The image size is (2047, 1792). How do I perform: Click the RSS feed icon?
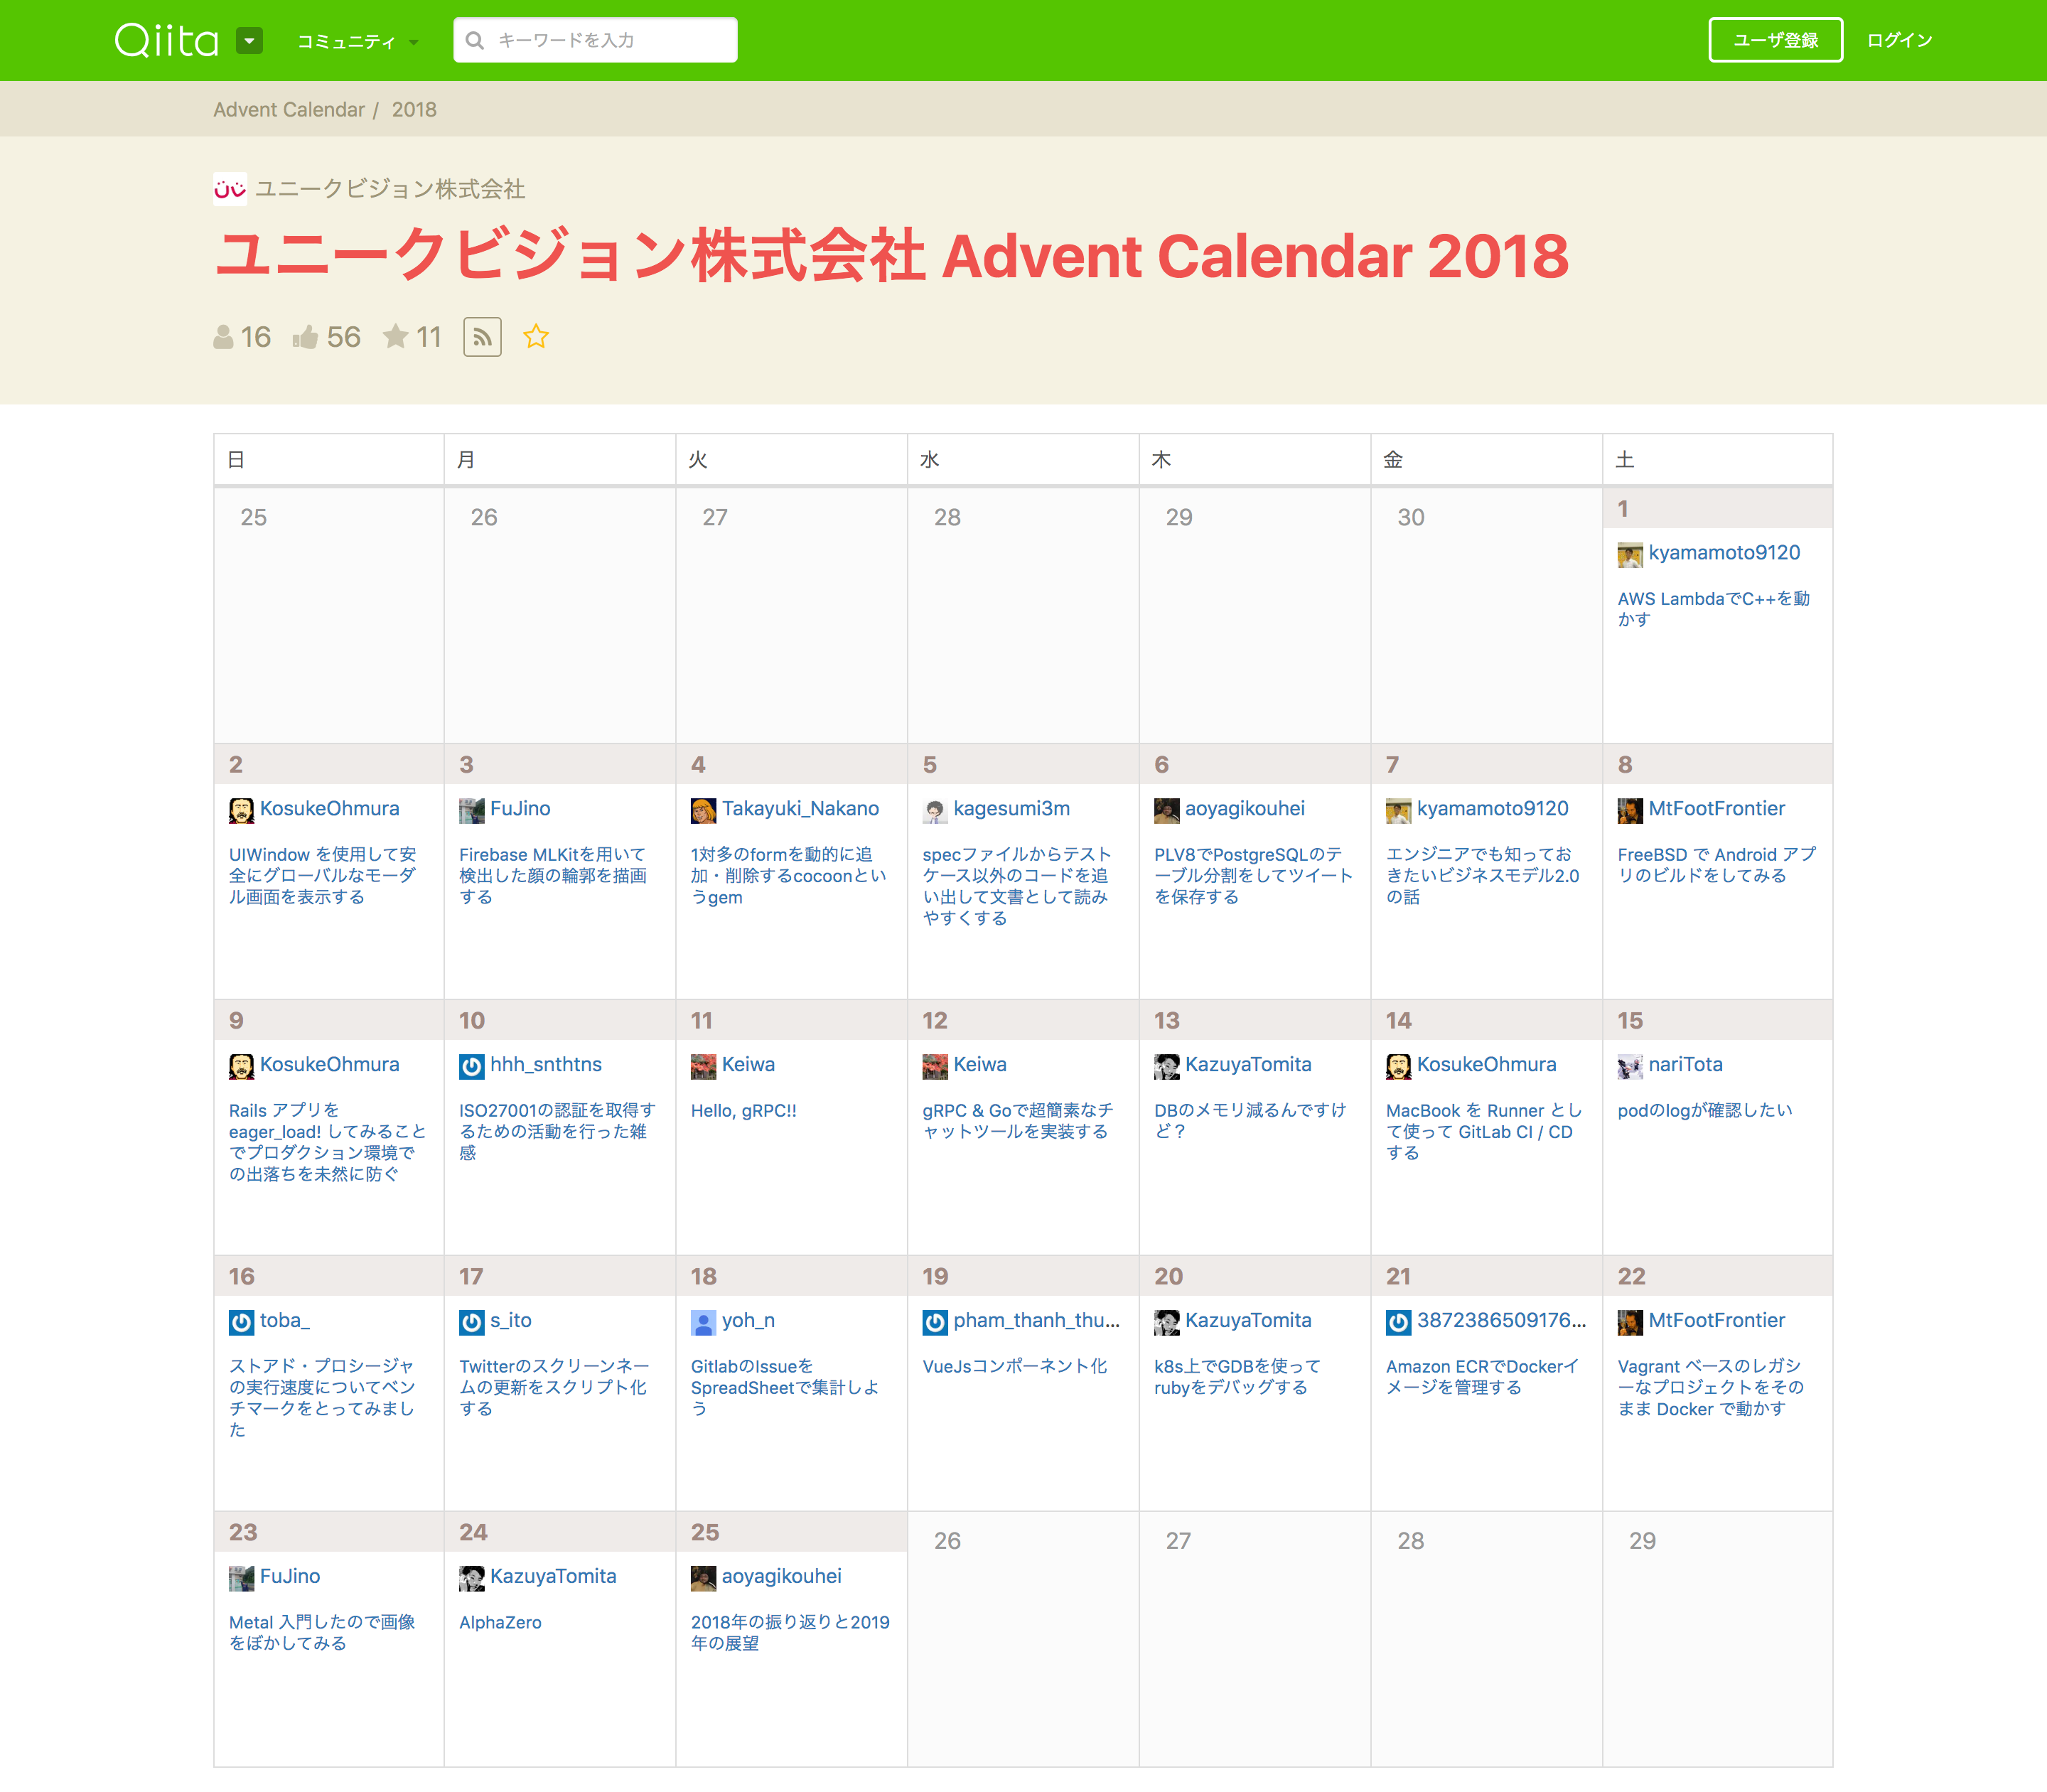tap(482, 337)
